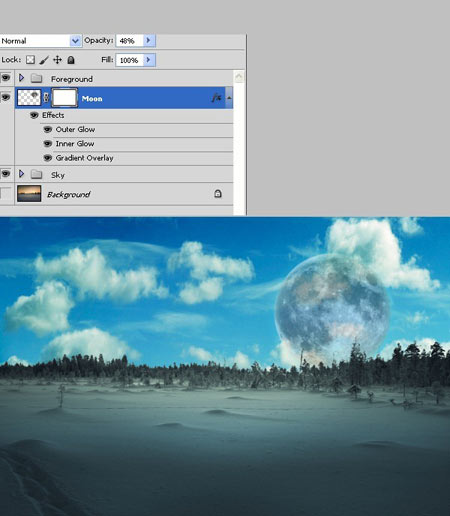Toggle lock position move icon

tap(57, 60)
